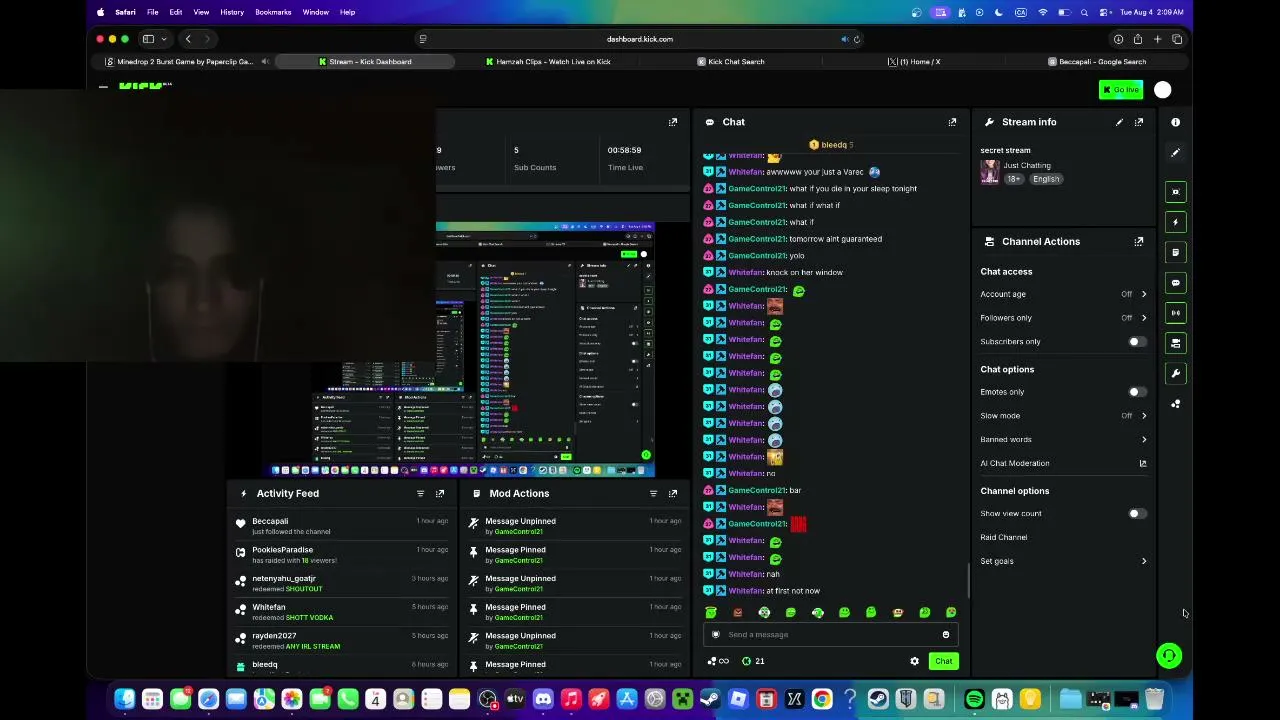Open the Activity Feed filter icon
The height and width of the screenshot is (720, 1280).
pos(420,493)
